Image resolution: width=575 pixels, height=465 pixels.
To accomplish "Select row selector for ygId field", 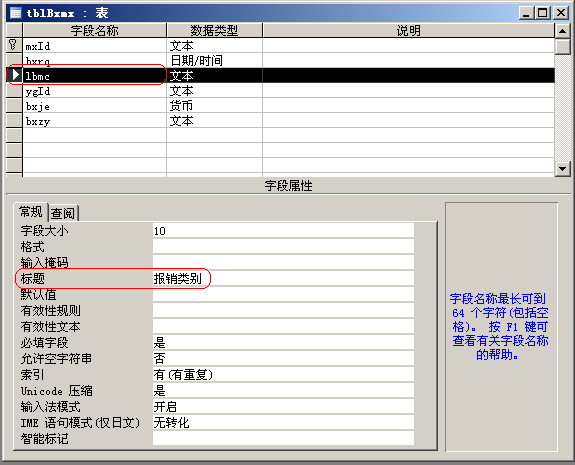I will 14,91.
